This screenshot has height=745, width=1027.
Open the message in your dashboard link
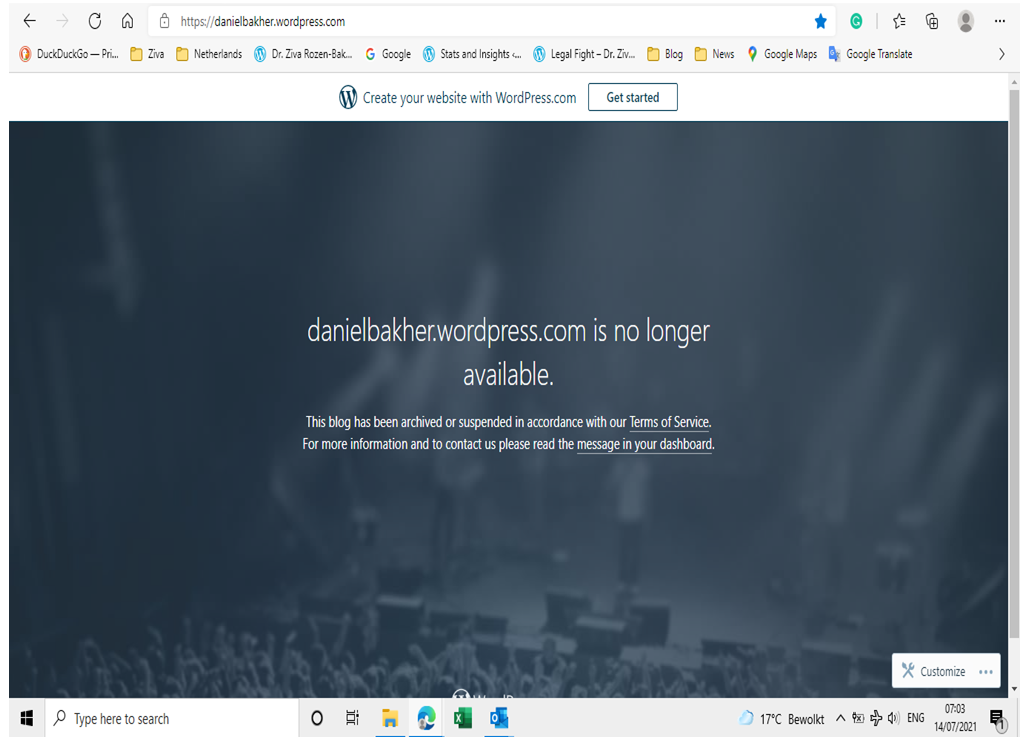tap(644, 444)
